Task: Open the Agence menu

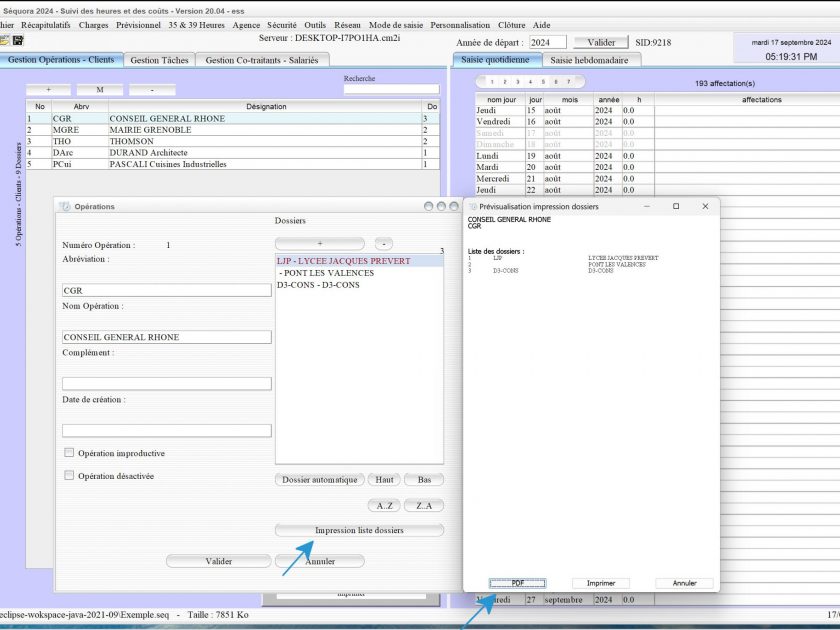Action: click(246, 25)
